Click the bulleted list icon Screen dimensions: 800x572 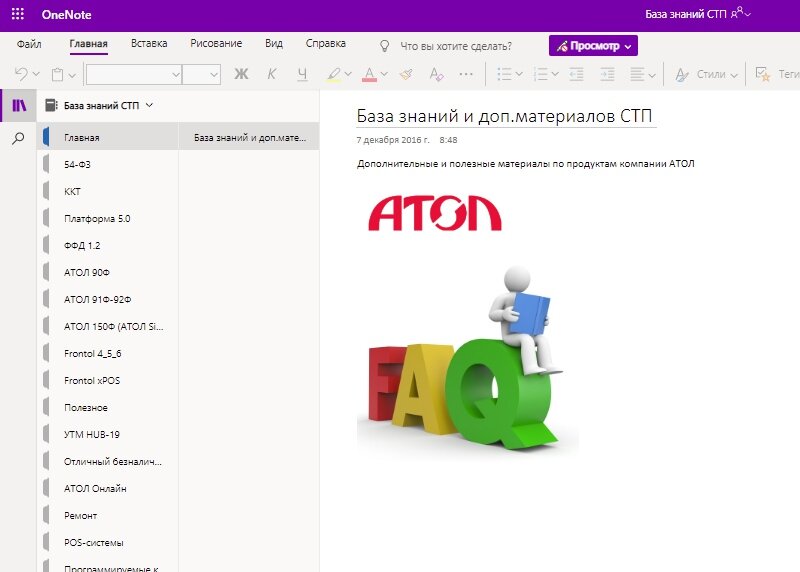click(x=505, y=74)
